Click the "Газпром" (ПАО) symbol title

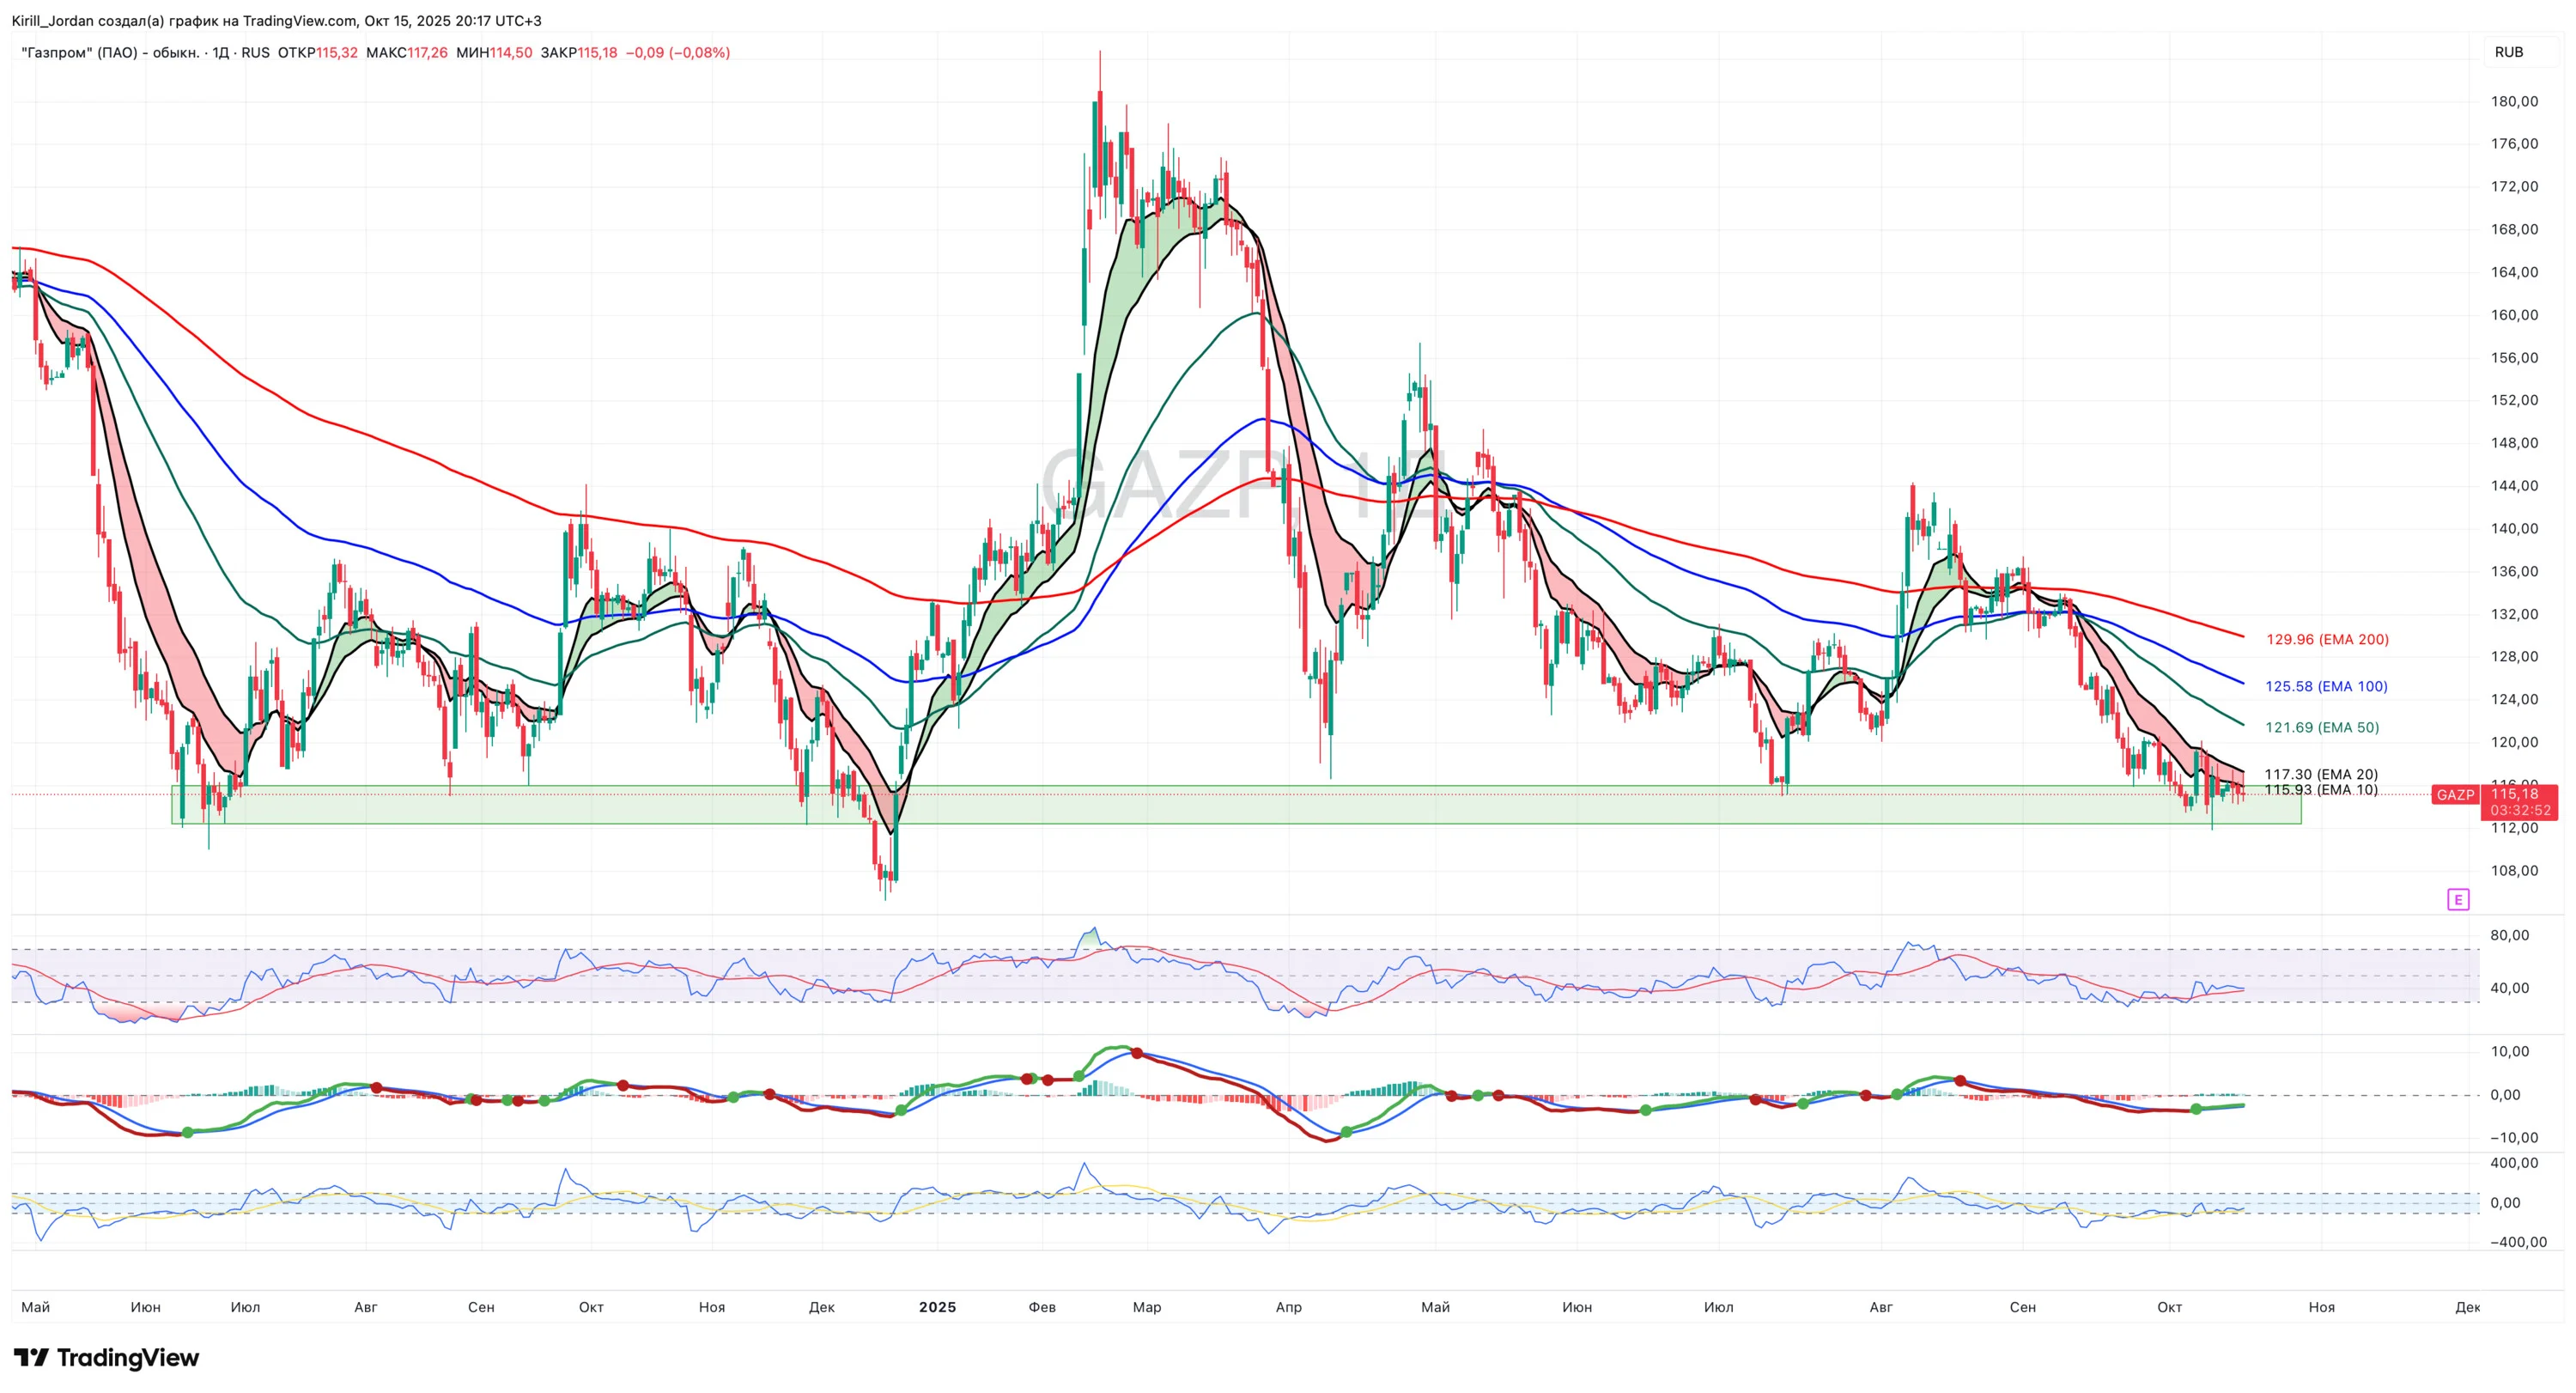tap(110, 53)
